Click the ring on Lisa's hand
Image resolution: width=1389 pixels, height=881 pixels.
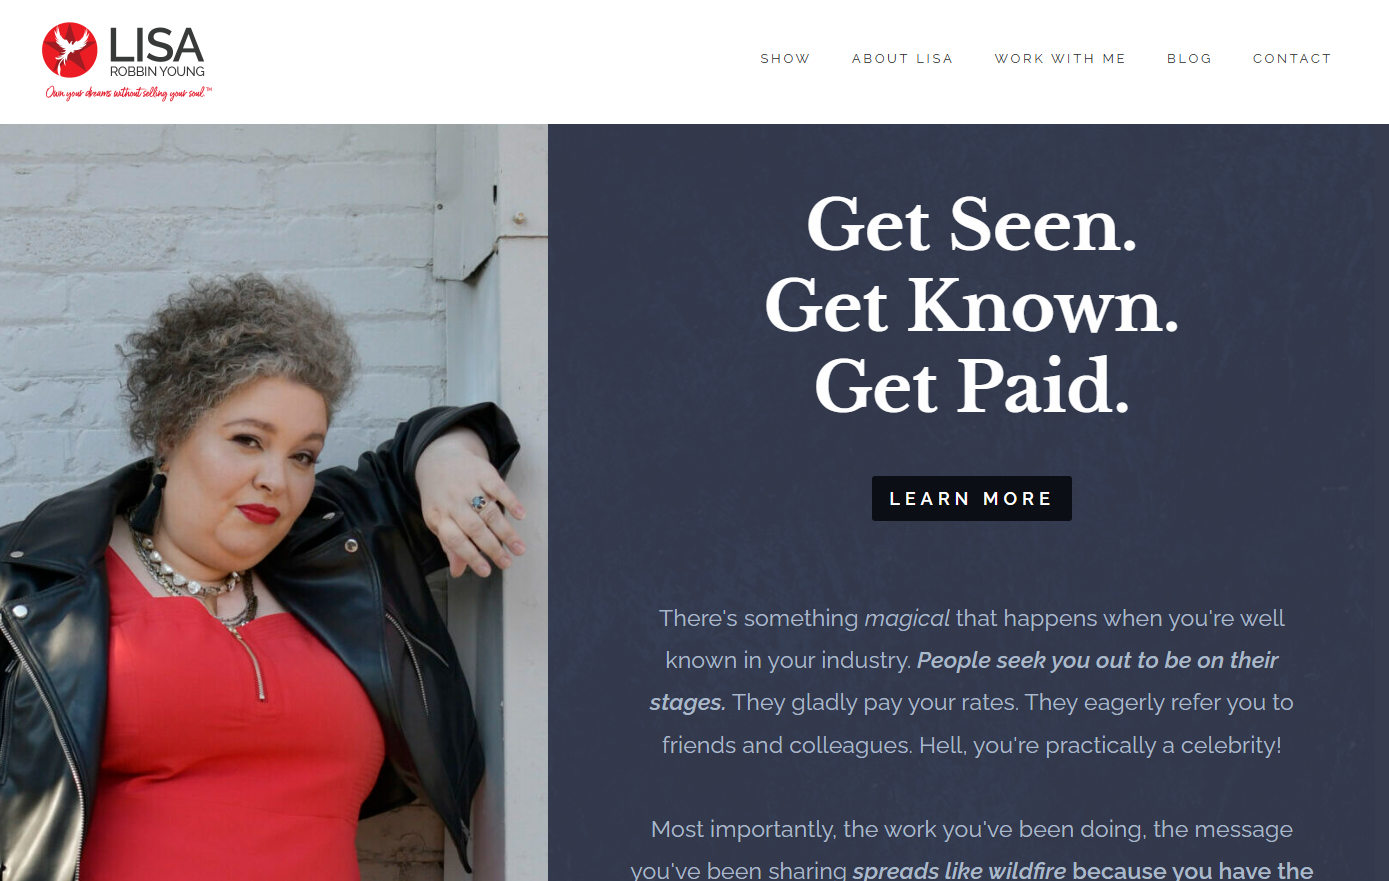pos(481,503)
